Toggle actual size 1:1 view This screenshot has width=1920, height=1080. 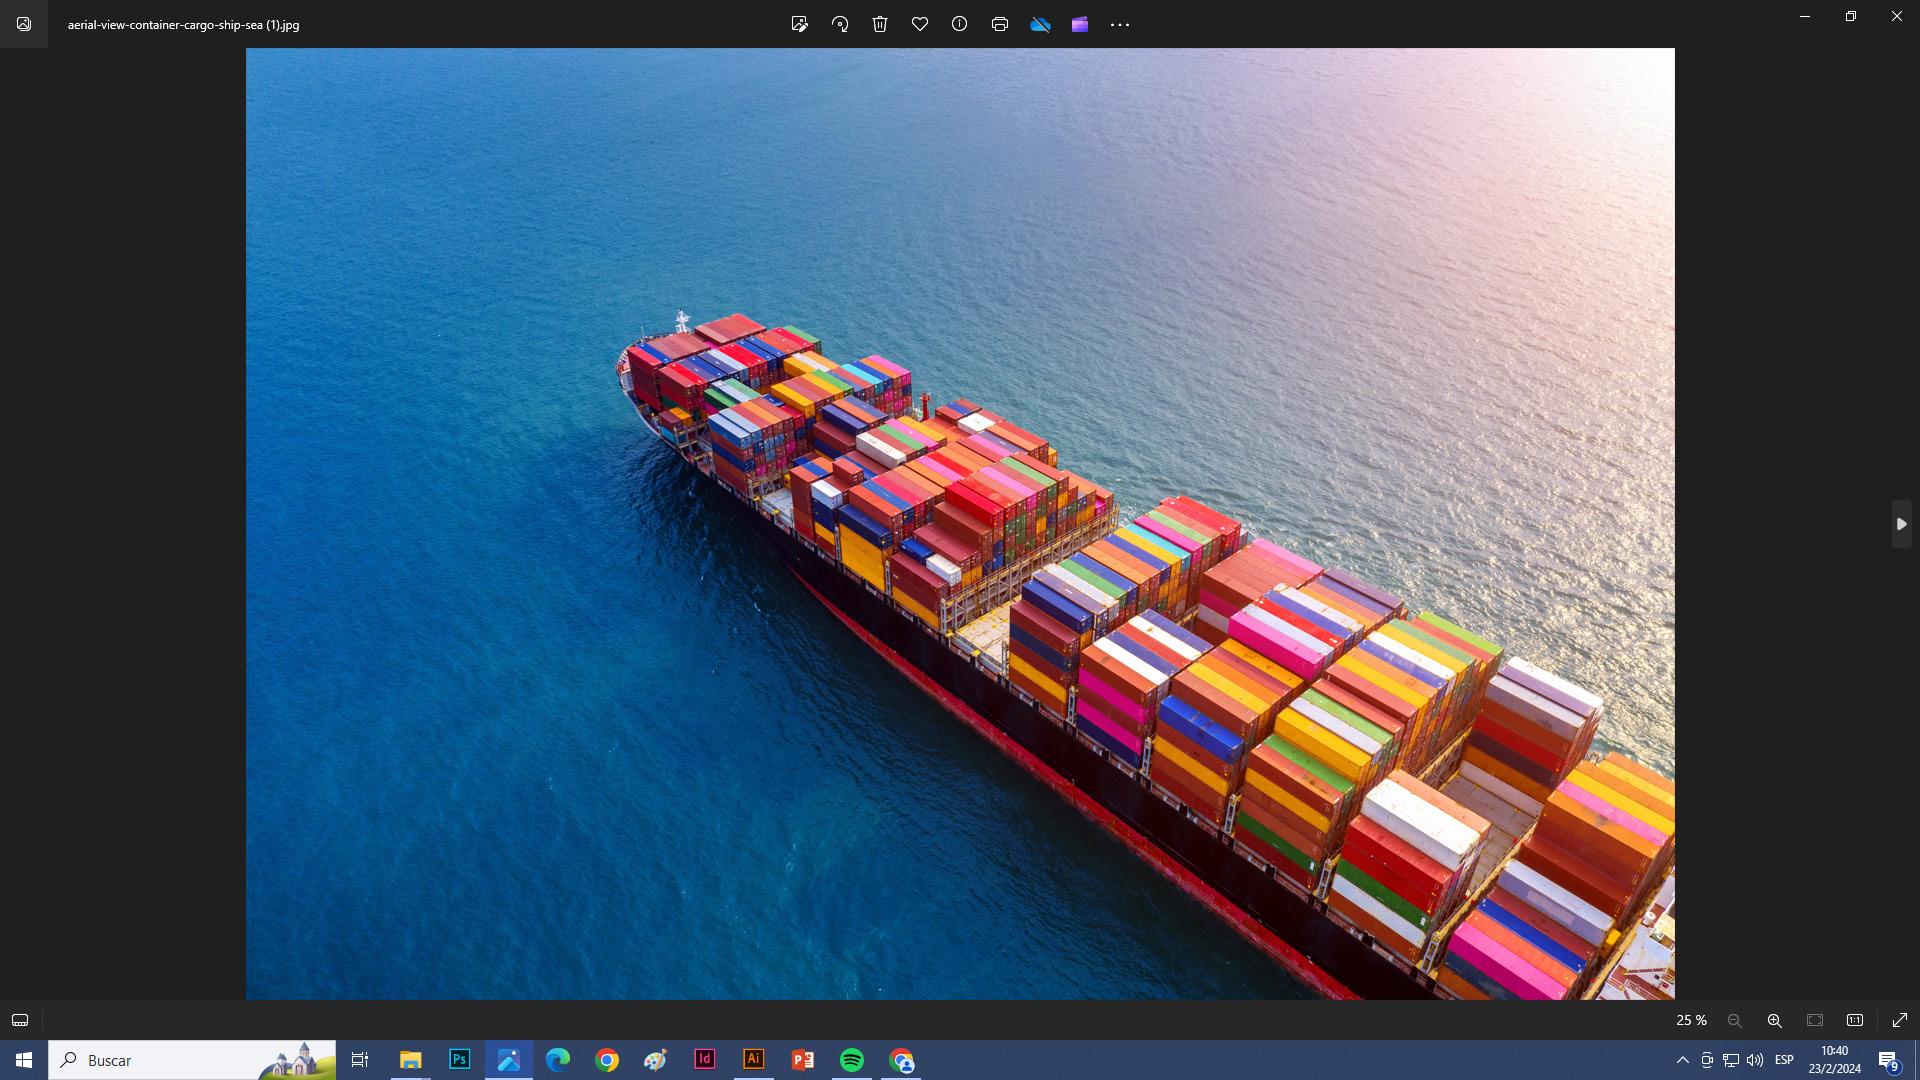[1855, 1020]
